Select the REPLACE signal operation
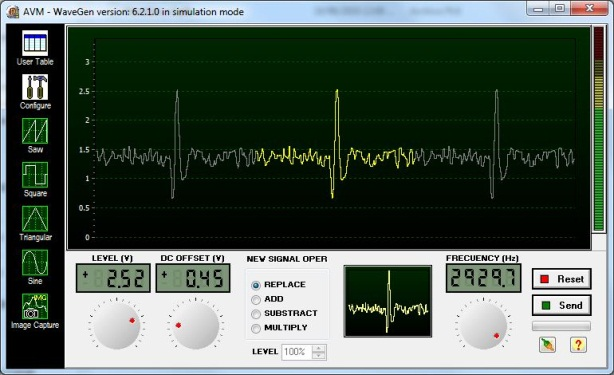 (x=256, y=285)
